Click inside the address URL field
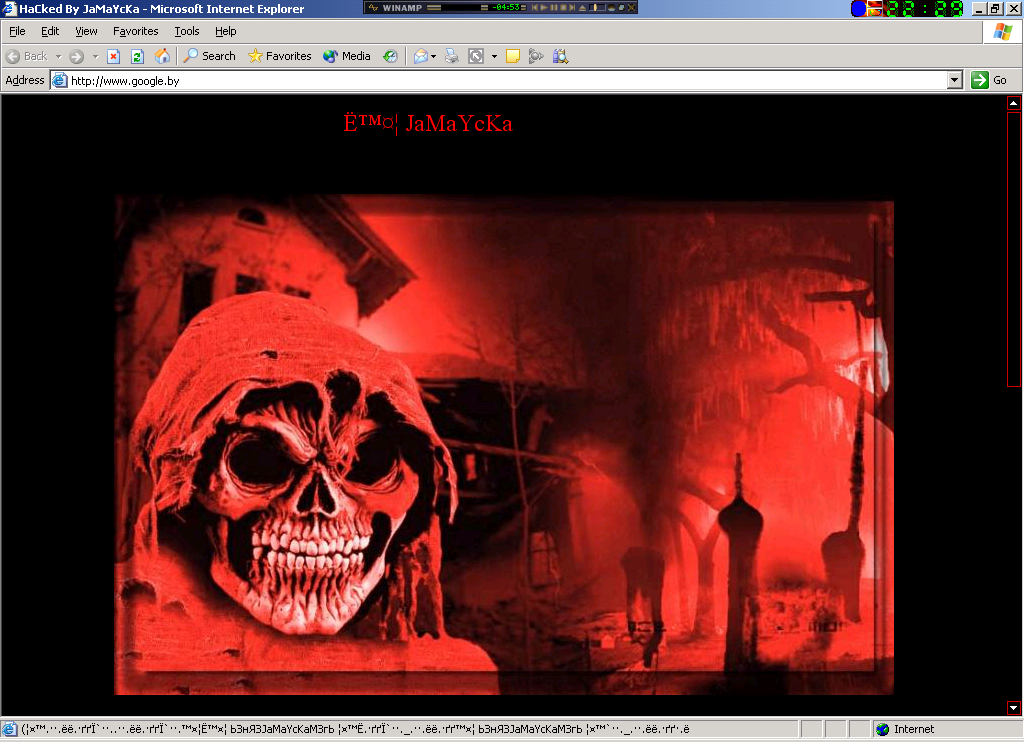 pyautogui.click(x=500, y=80)
